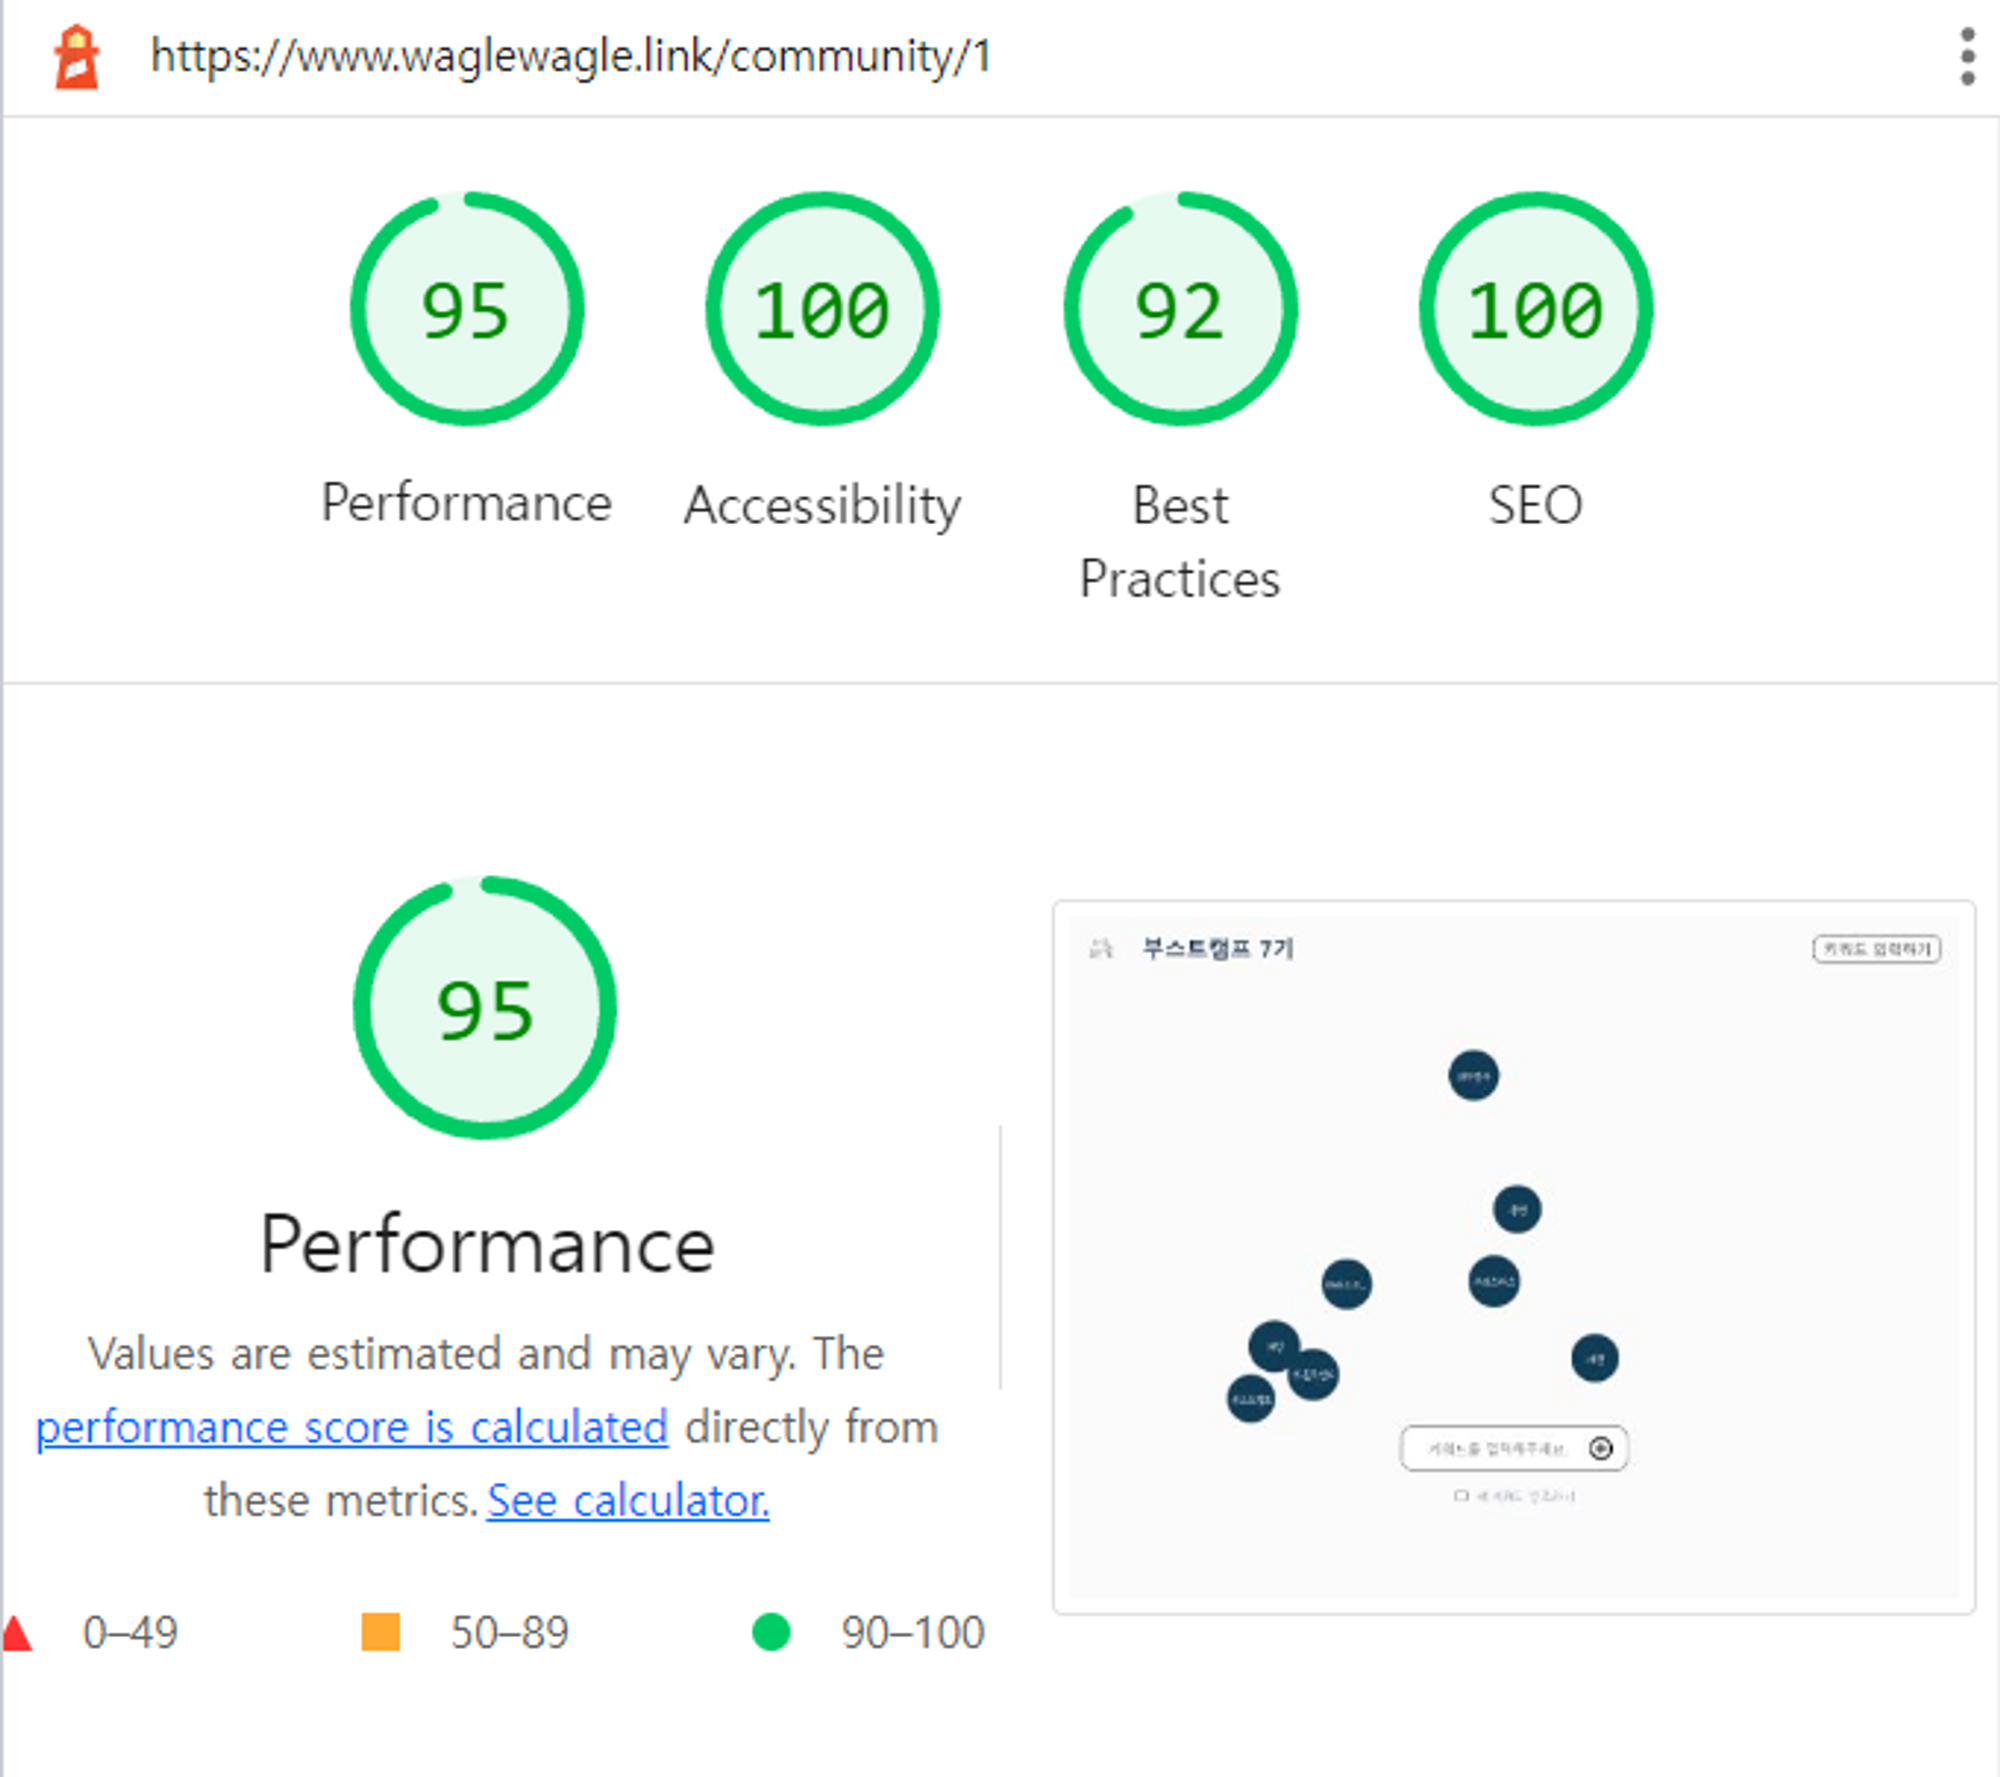2000x1777 pixels.
Task: Open the Best Practices 92 gauge
Action: (x=1180, y=309)
